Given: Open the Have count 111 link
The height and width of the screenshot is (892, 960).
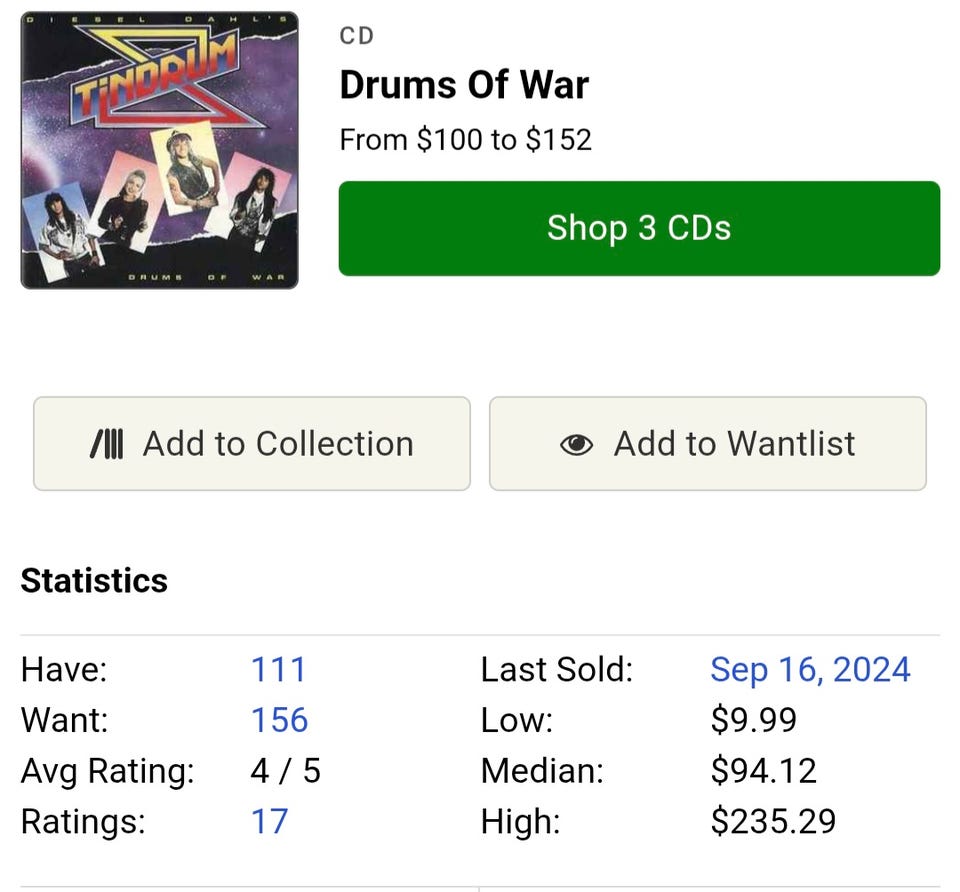Looking at the screenshot, I should tap(278, 669).
